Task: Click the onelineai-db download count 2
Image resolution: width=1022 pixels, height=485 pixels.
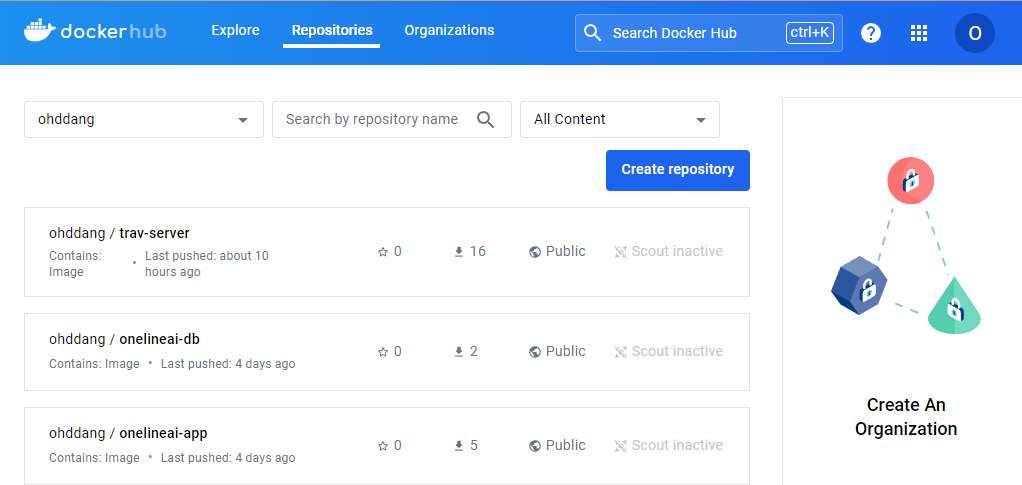Action: 474,351
